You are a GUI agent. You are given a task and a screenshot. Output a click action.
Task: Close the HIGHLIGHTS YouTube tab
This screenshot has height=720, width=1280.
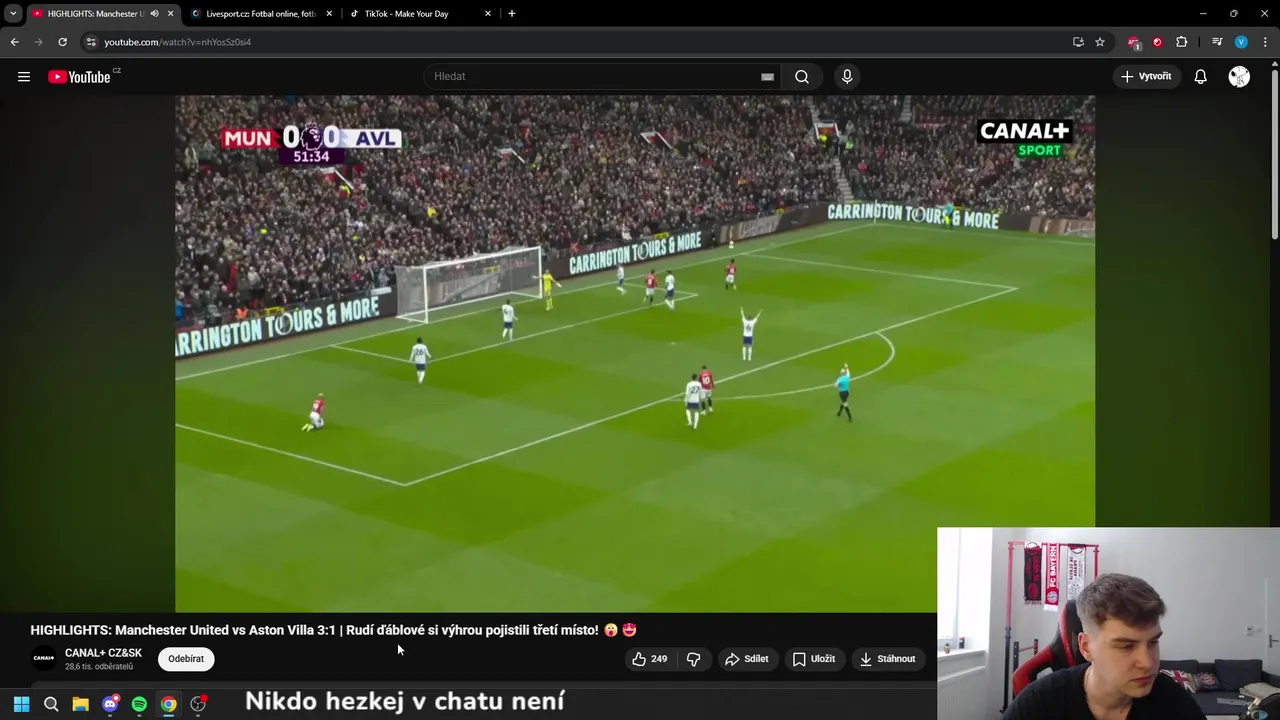pos(170,13)
